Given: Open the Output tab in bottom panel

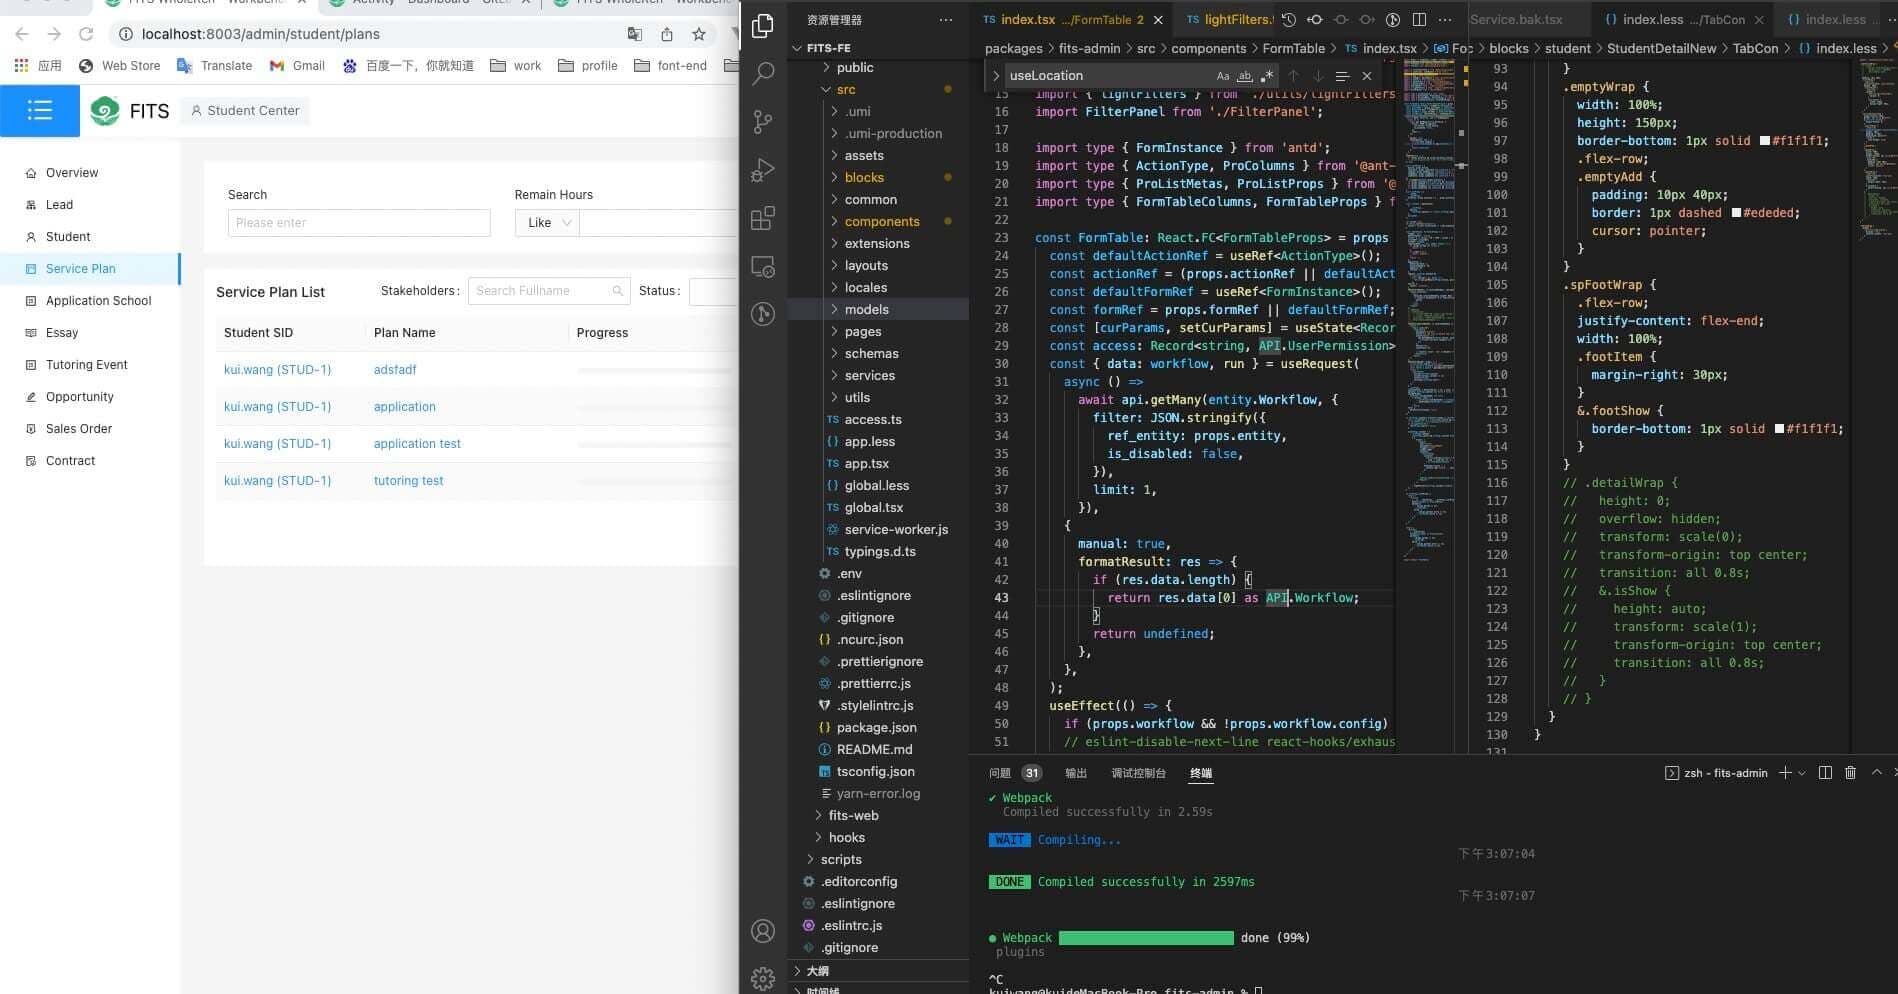Looking at the screenshot, I should coord(1076,773).
